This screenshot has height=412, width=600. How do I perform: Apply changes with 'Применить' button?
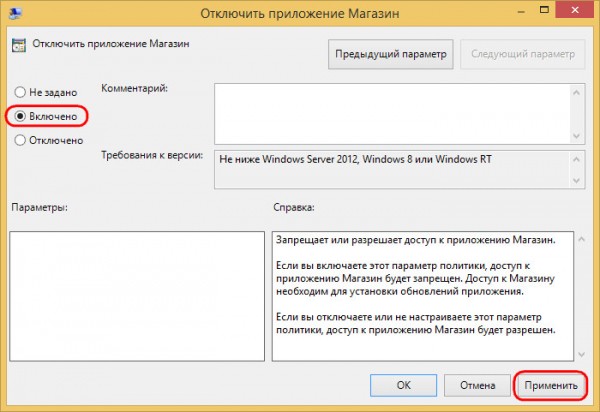(551, 385)
